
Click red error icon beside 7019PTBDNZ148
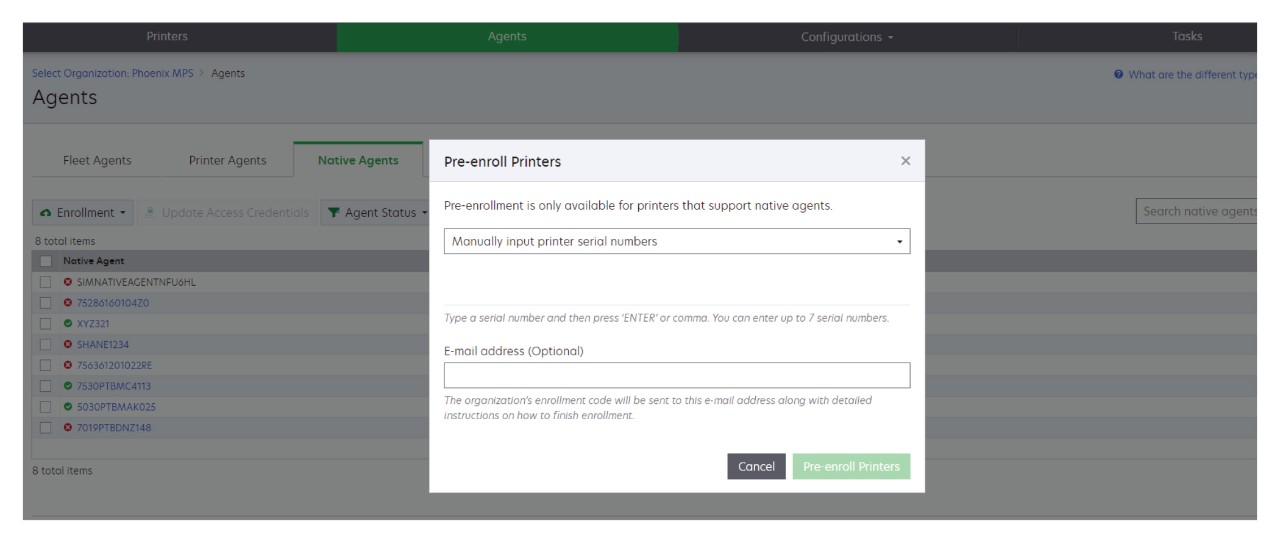click(x=68, y=428)
